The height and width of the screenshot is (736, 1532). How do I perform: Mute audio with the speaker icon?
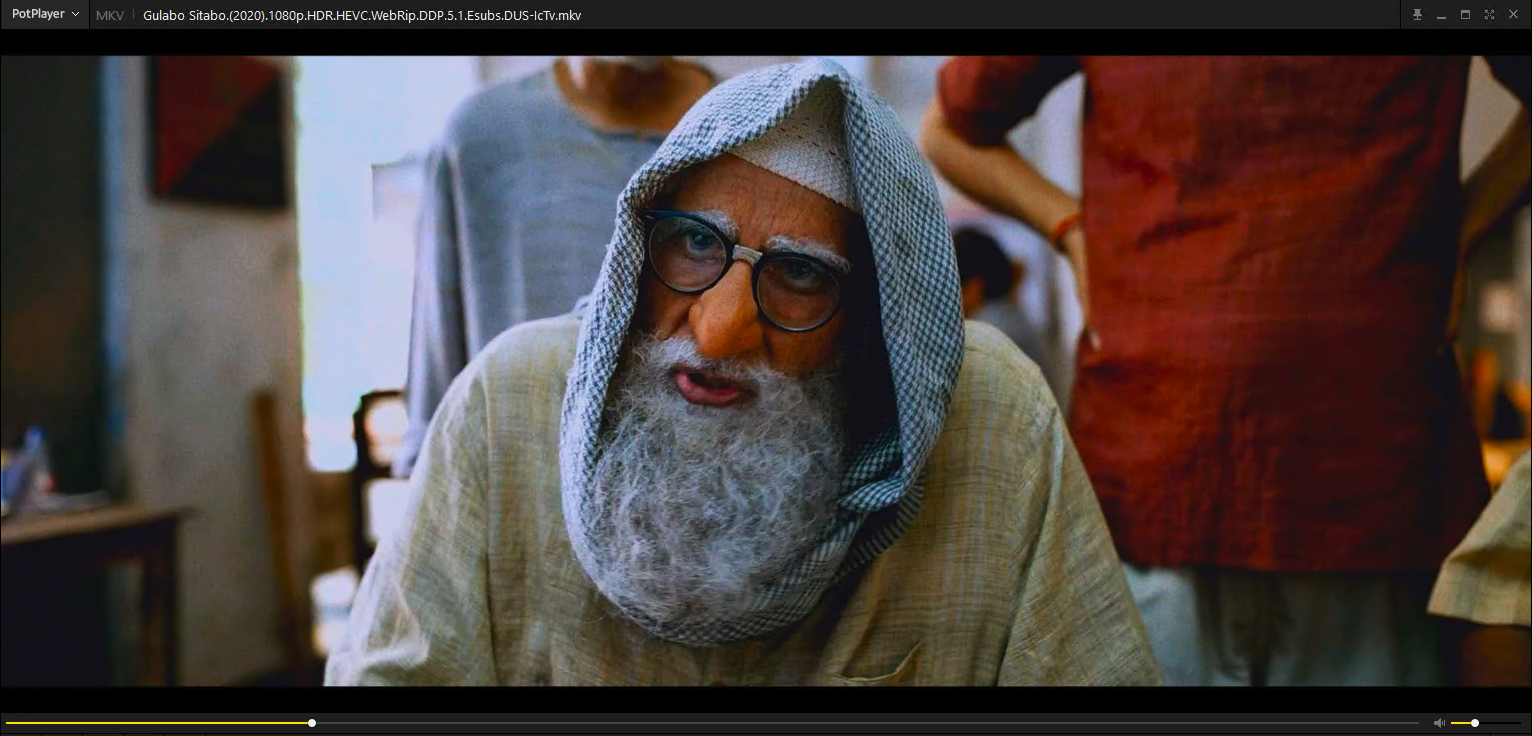point(1439,723)
